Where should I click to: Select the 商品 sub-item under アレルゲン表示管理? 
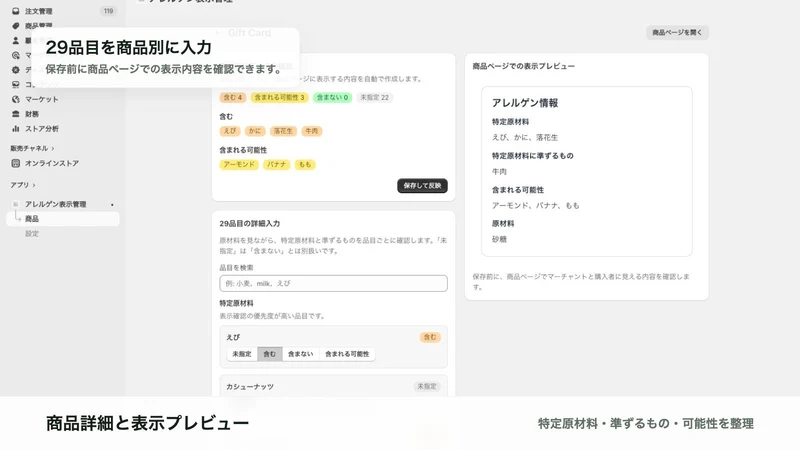(x=62, y=219)
